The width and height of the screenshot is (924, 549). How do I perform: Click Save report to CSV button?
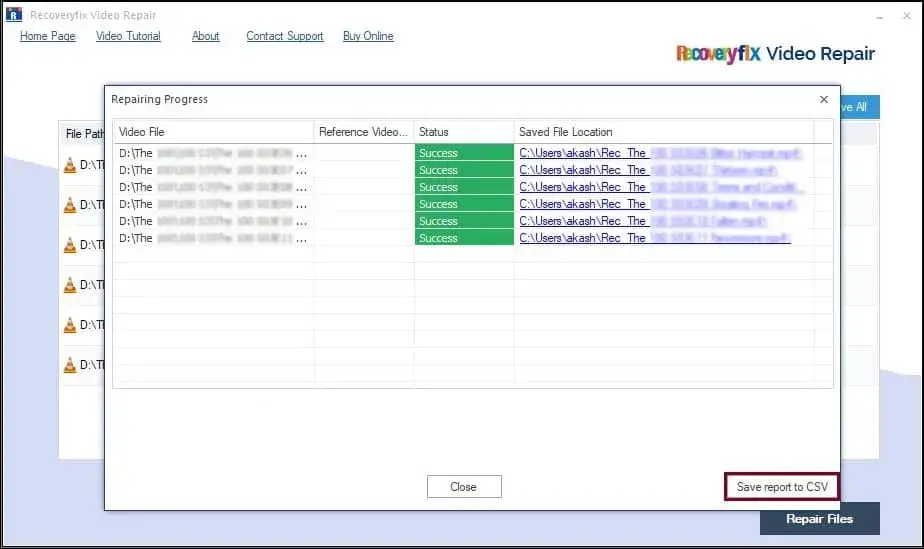tap(782, 487)
